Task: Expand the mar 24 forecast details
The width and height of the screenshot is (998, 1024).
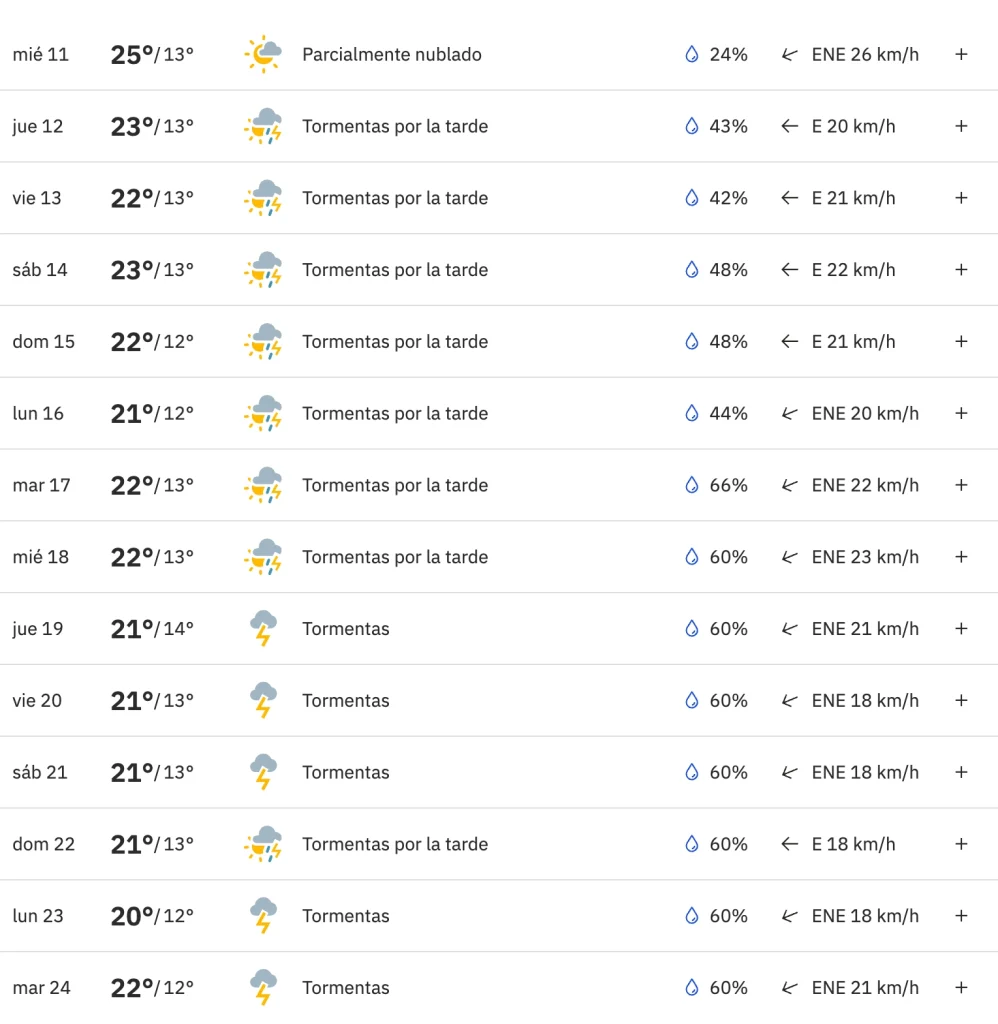Action: pyautogui.click(x=961, y=988)
